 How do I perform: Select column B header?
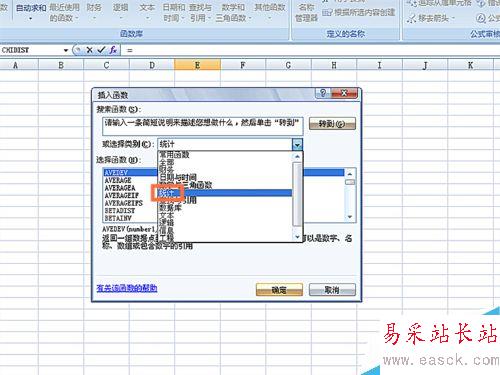pos(61,65)
